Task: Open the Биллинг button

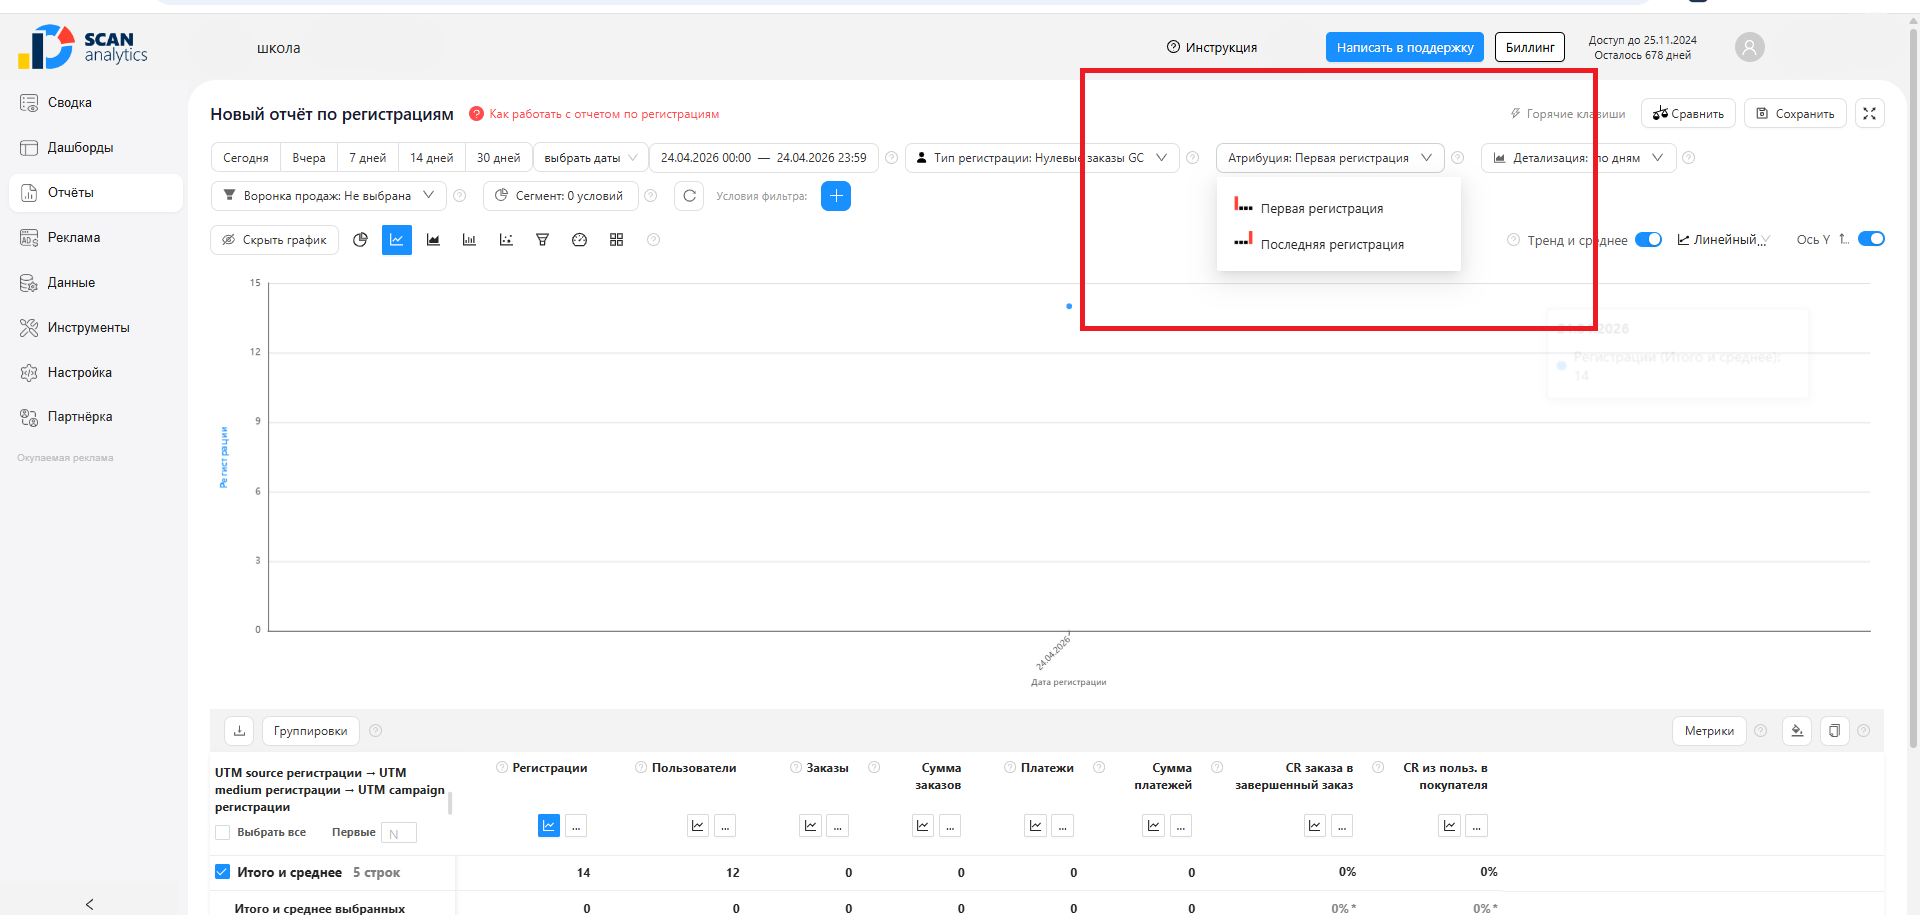Action: [x=1530, y=47]
